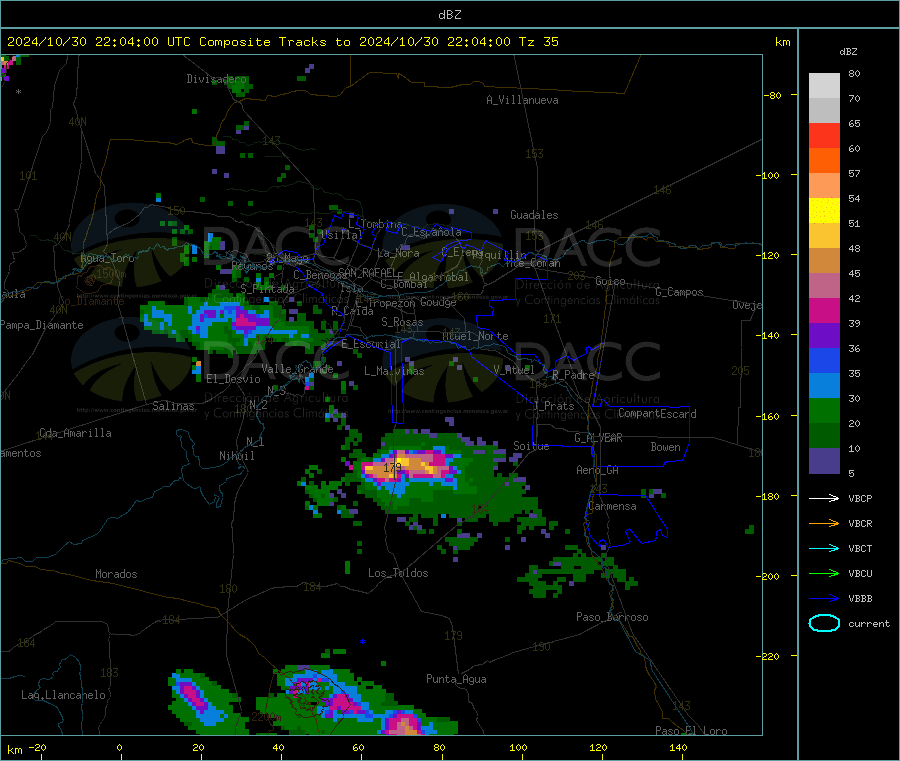This screenshot has height=761, width=900.
Task: Click the 'Lag.Llancanelo' map label
Action: point(63,695)
